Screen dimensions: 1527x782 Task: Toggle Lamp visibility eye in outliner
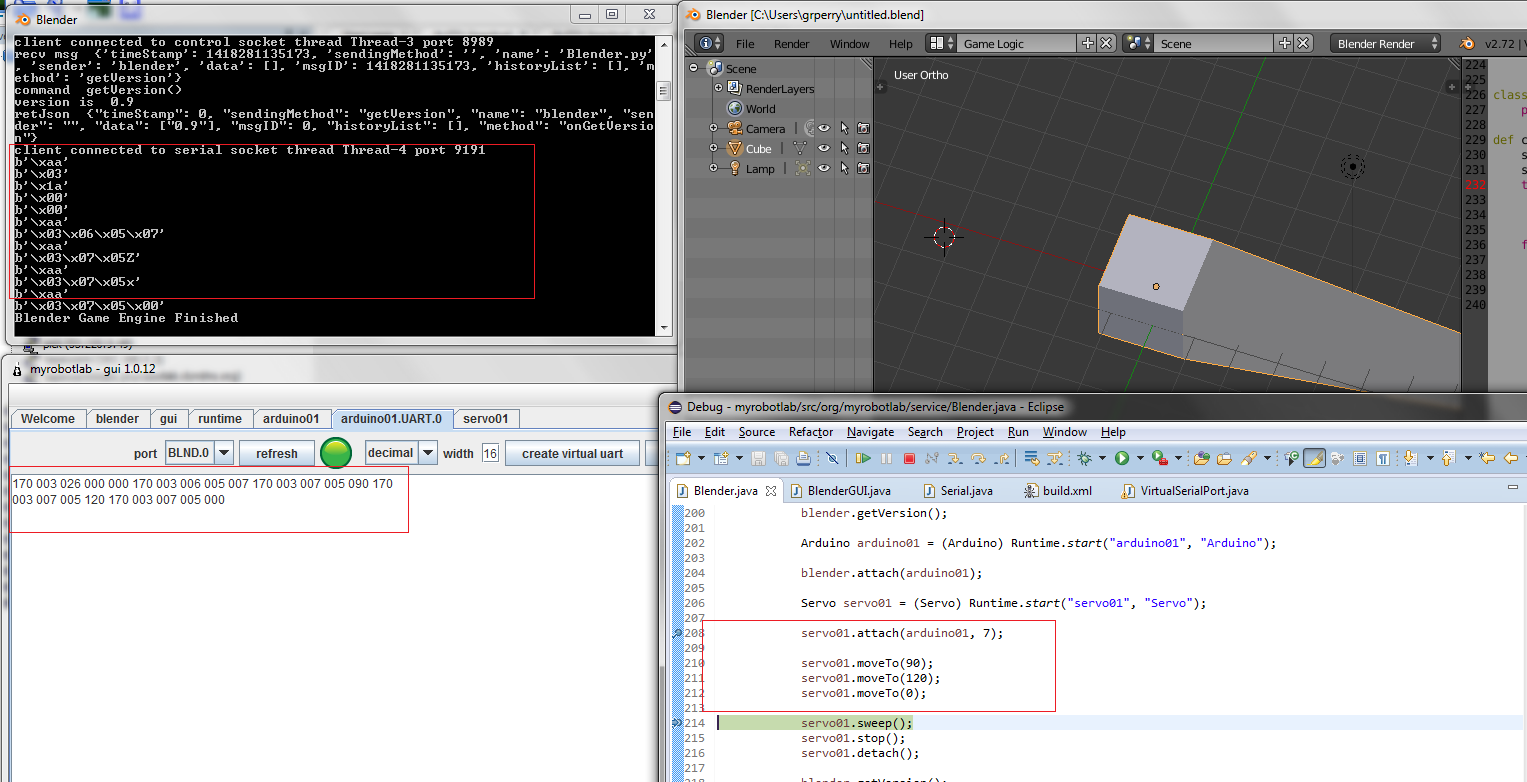coord(824,168)
